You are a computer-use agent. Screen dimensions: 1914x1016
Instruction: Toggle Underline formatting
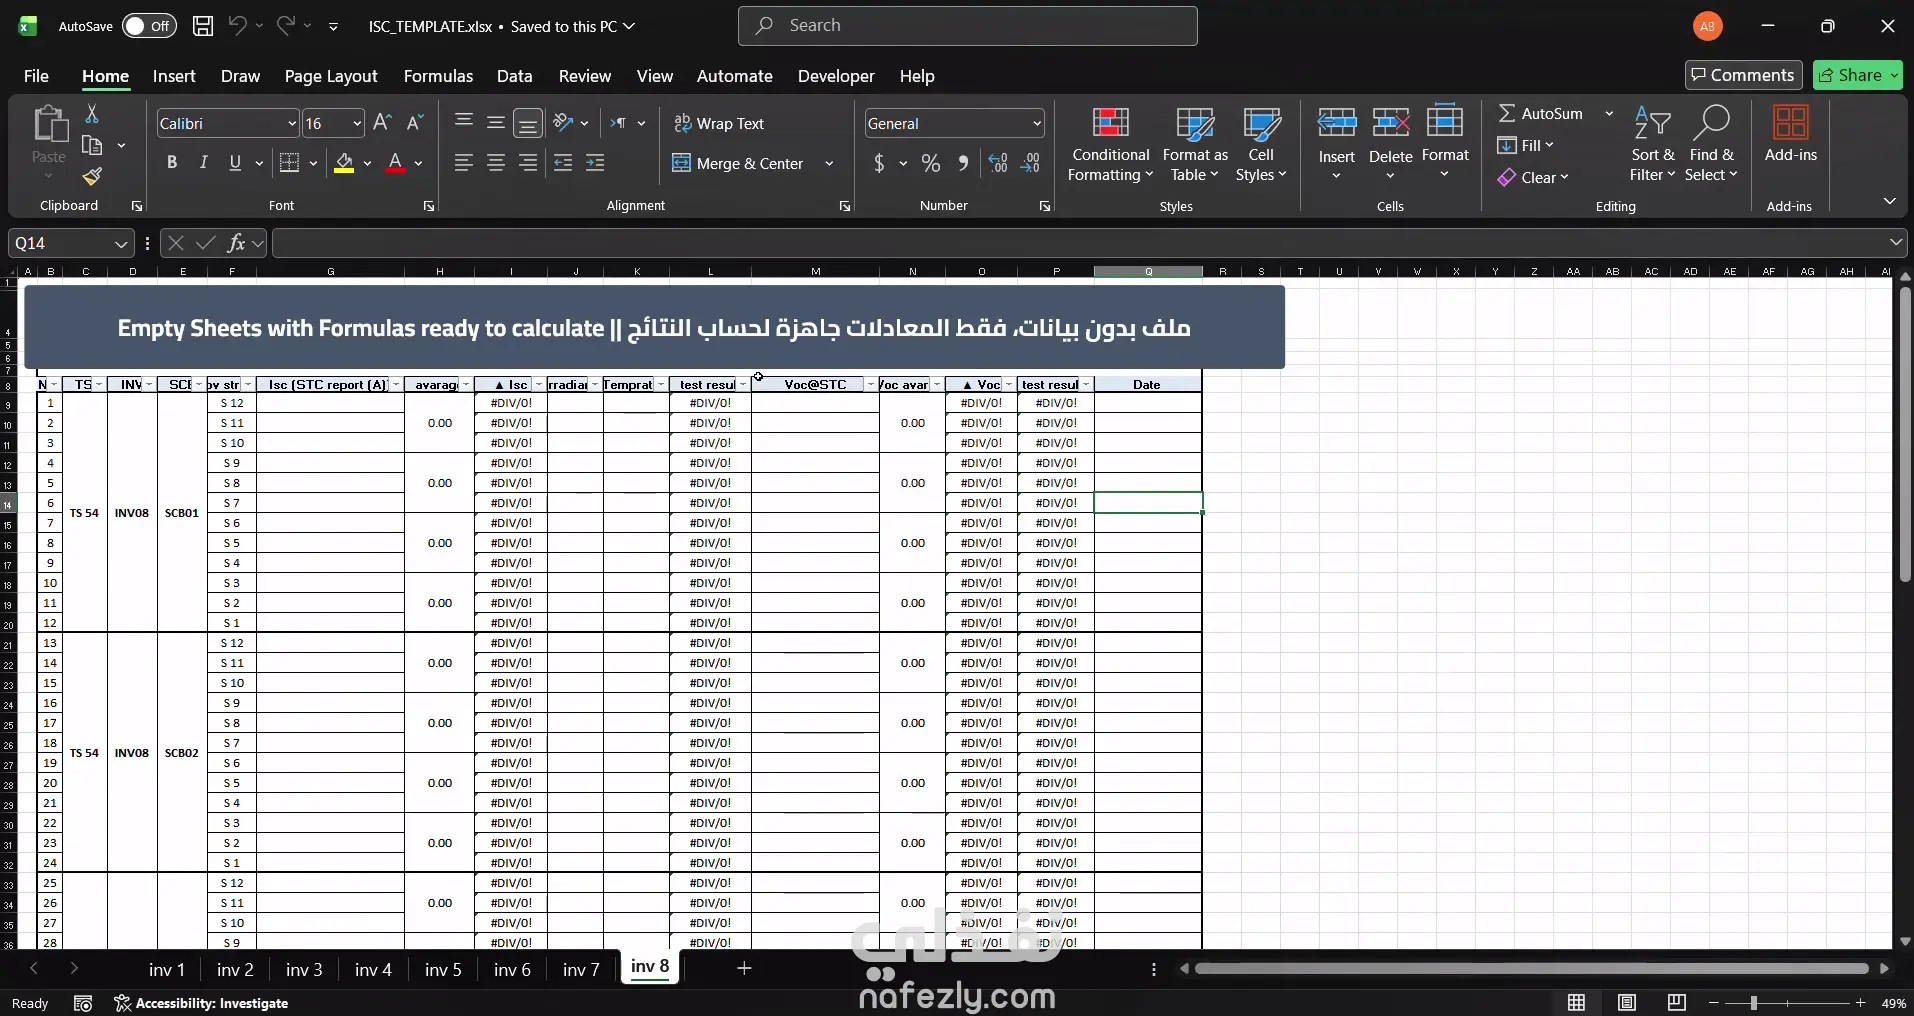tap(235, 163)
